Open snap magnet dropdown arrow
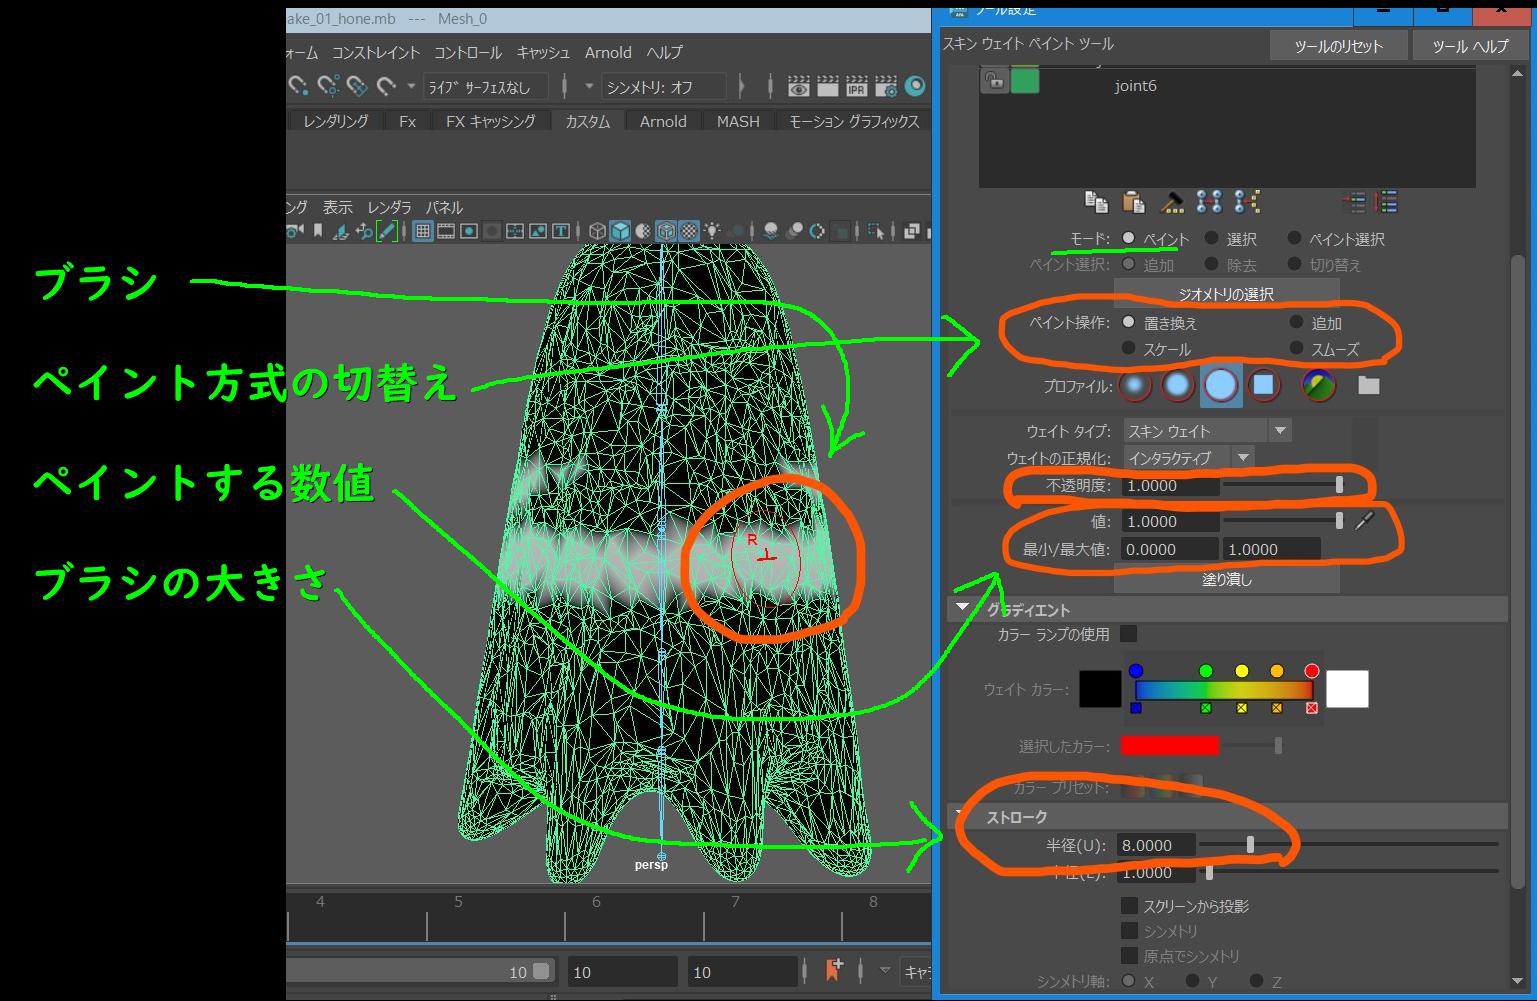This screenshot has height=1001, width=1537. (x=411, y=87)
